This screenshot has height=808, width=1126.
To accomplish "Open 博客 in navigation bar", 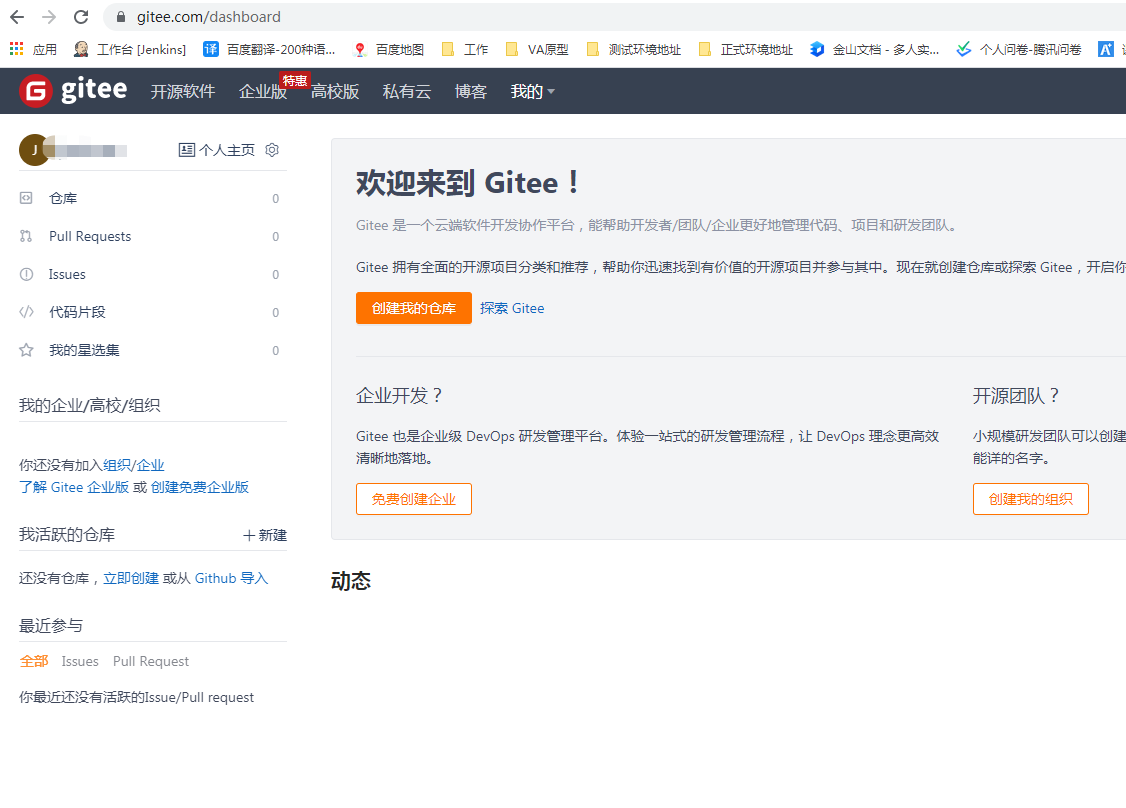I will pos(470,91).
